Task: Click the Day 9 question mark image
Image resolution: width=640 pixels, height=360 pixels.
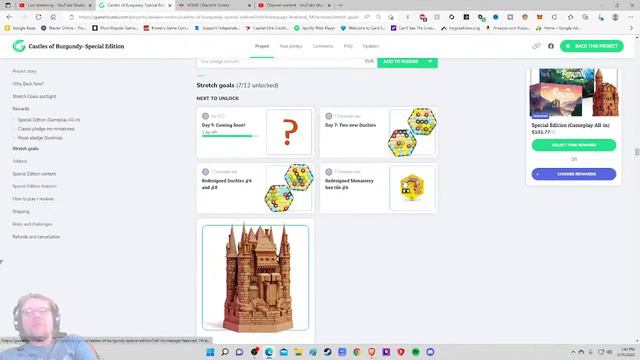Action: (289, 132)
